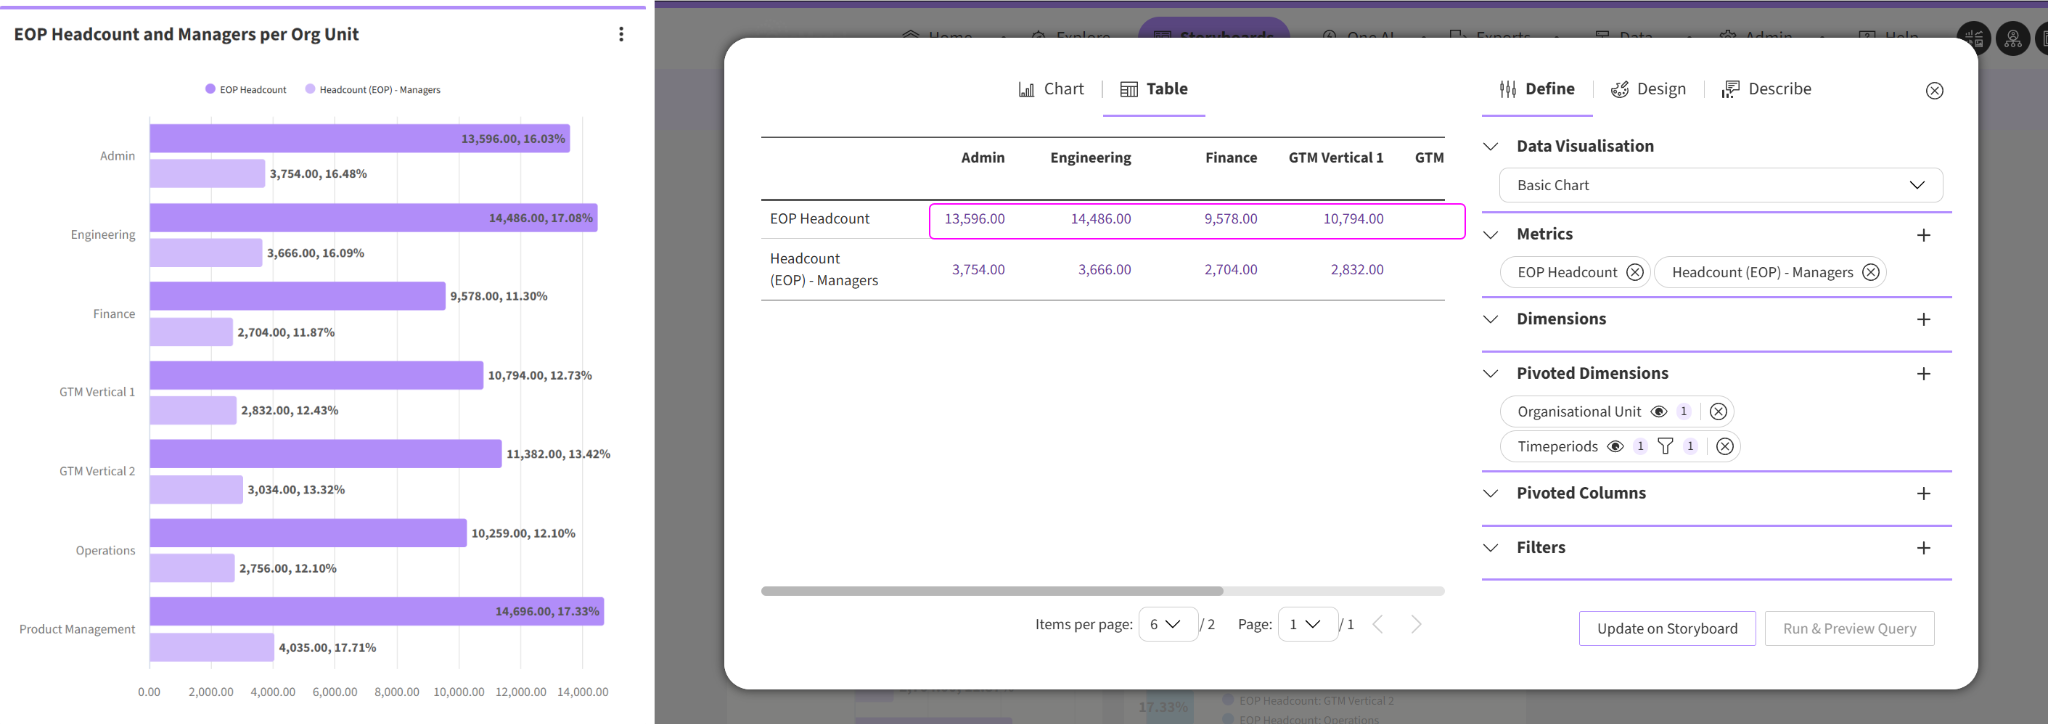Image resolution: width=2048 pixels, height=724 pixels.
Task: Click Run & Preview Query button
Action: click(x=1849, y=628)
